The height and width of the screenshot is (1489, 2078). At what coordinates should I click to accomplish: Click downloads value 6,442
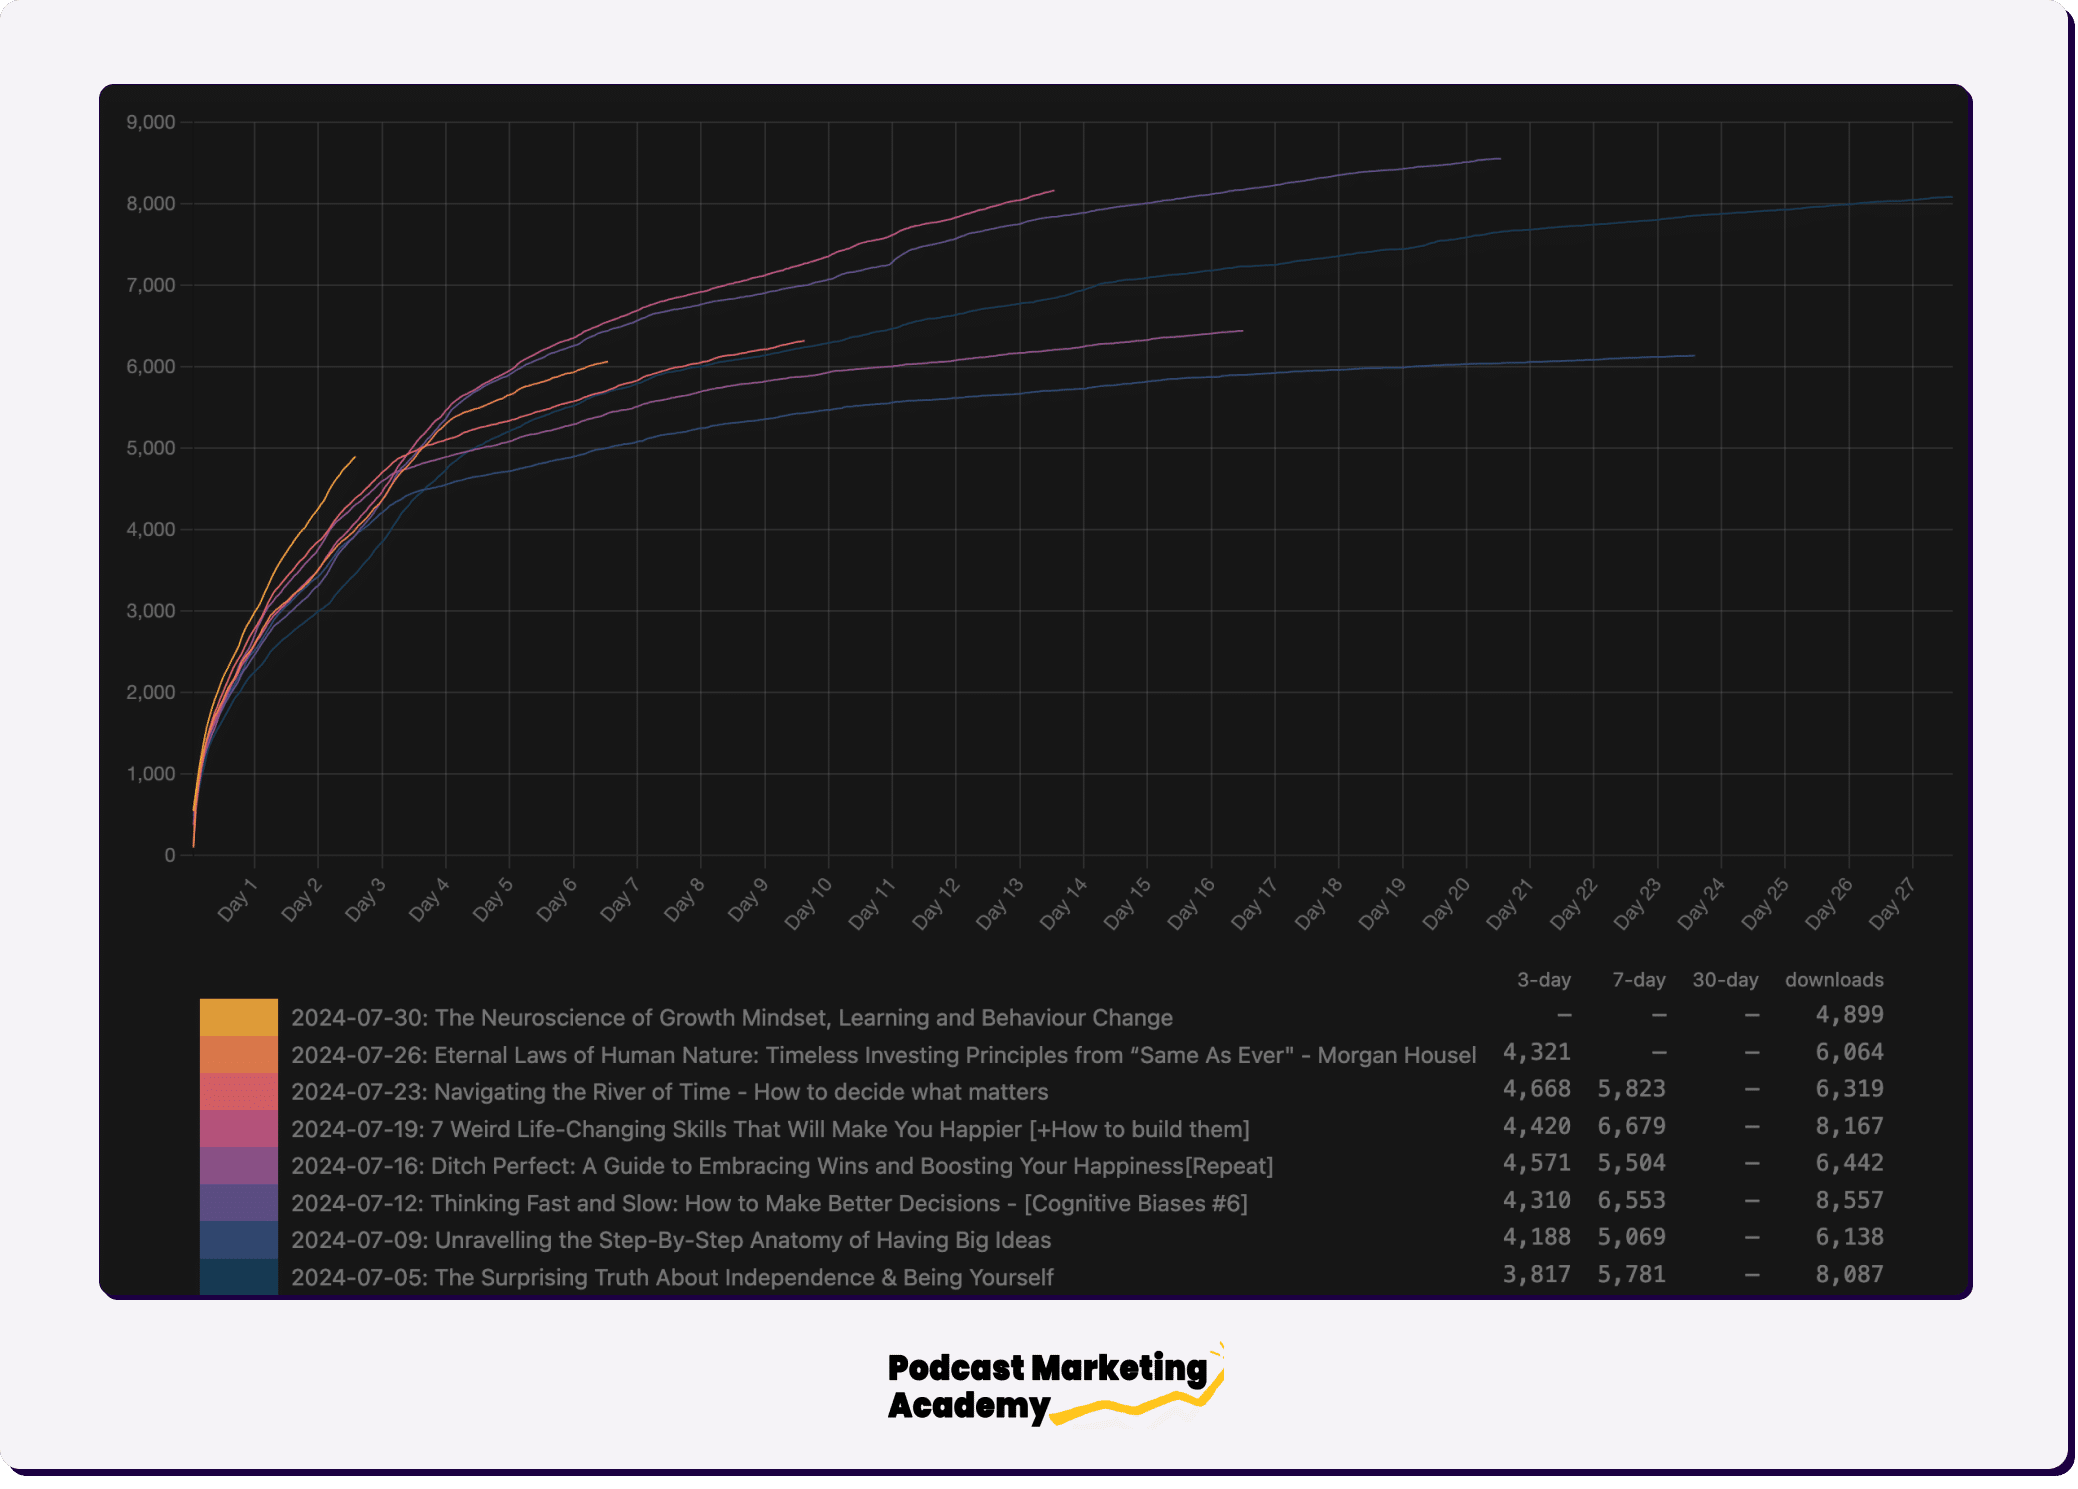pyautogui.click(x=1850, y=1163)
